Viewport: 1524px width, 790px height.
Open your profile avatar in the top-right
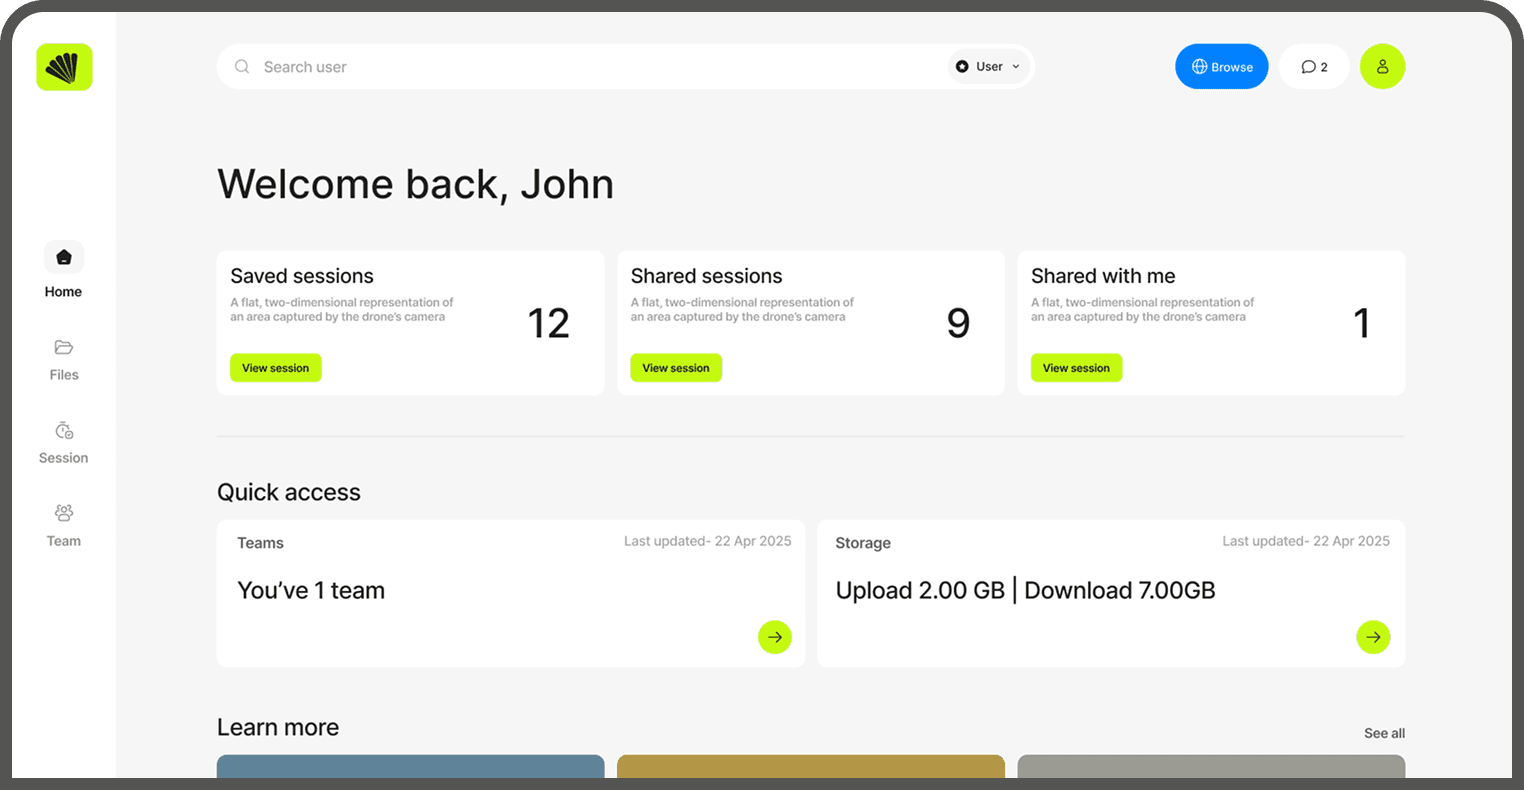[x=1382, y=66]
